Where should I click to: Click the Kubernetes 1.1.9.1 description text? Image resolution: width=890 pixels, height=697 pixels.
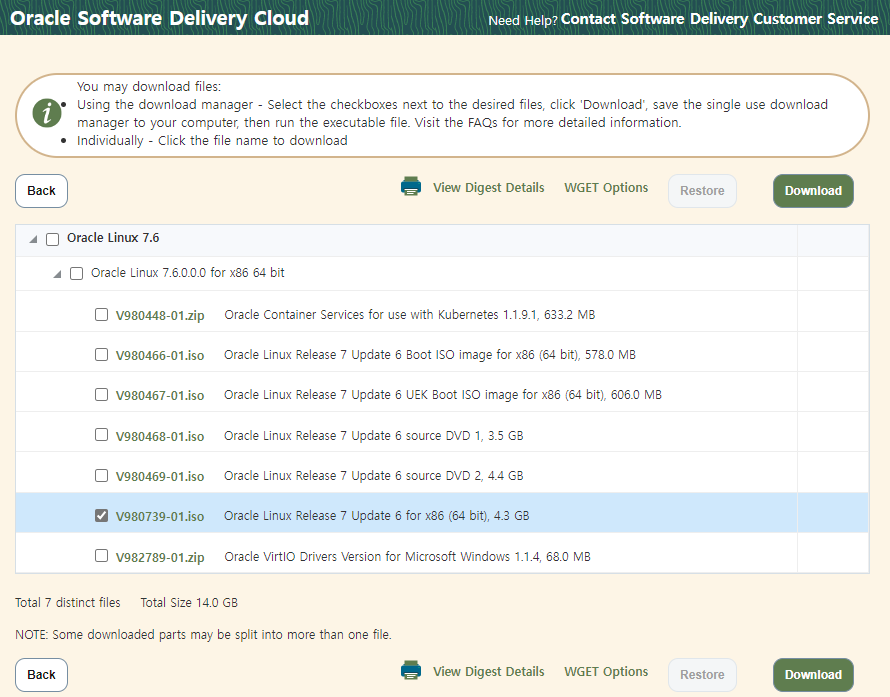410,315
